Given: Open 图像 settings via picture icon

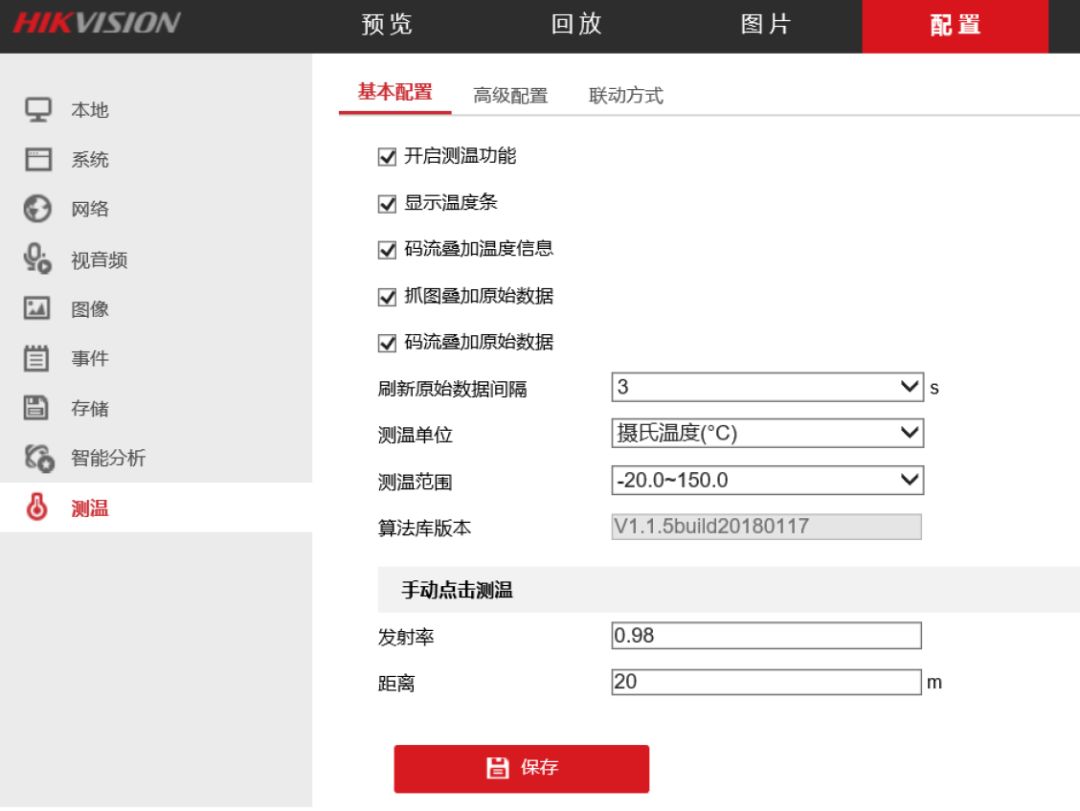Looking at the screenshot, I should [x=37, y=309].
